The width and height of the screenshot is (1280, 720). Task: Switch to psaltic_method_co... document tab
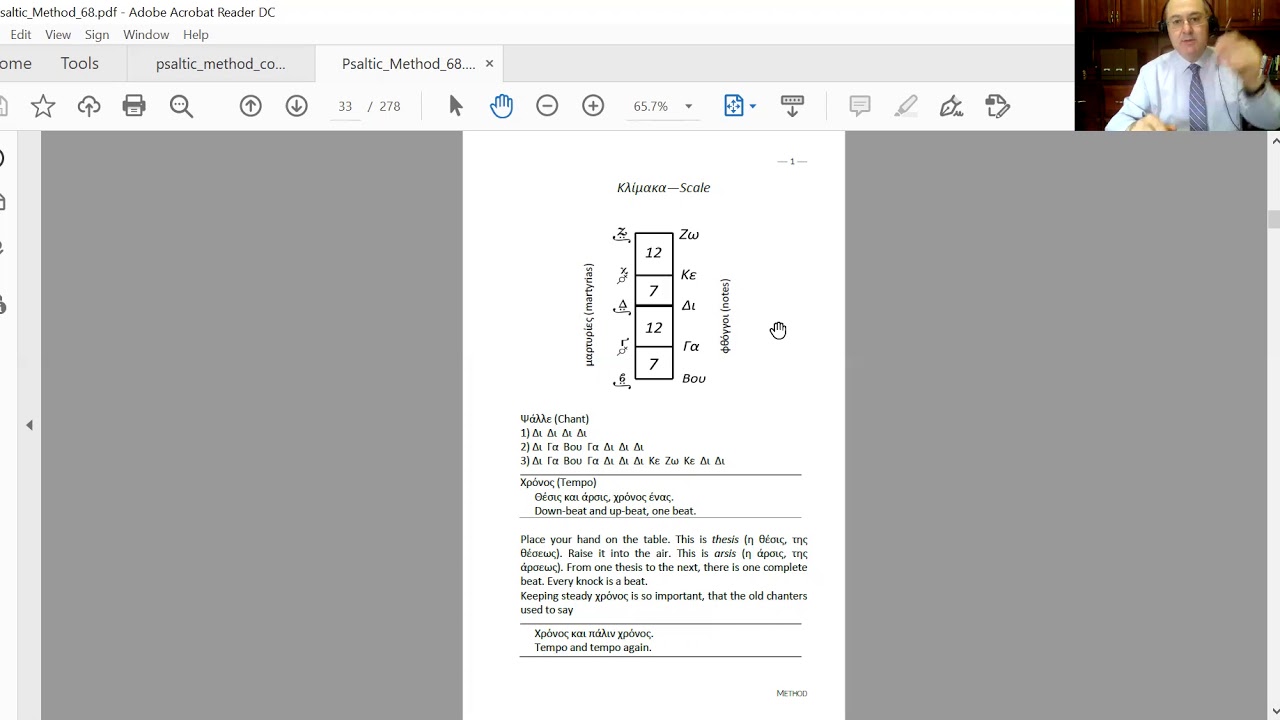tap(220, 64)
